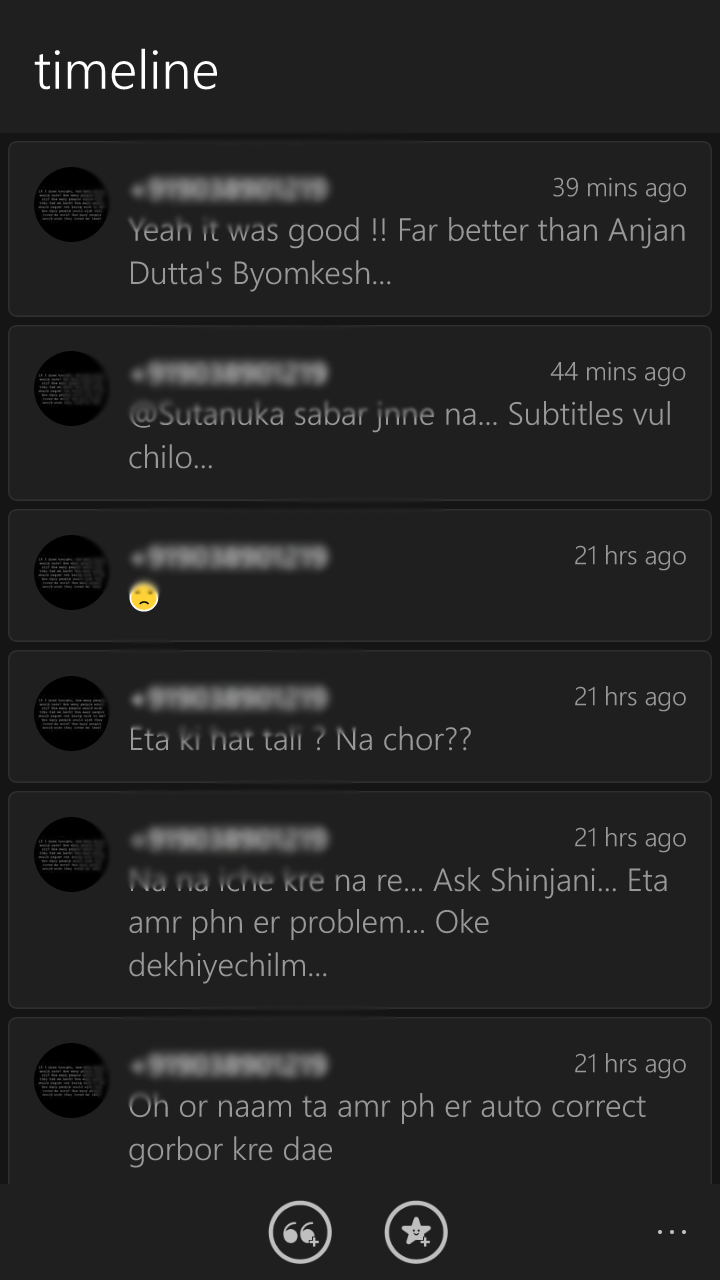
Task: Open the 'Eta ki hat tali' post
Action: 360,716
